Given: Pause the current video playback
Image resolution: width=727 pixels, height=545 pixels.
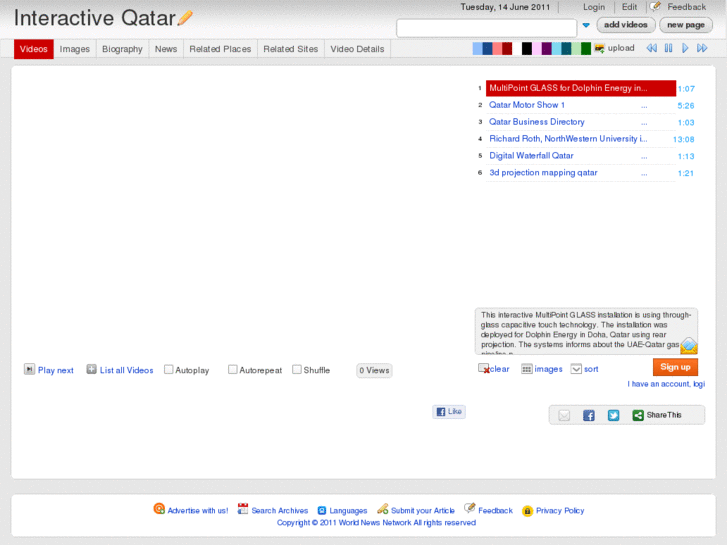Looking at the screenshot, I should (x=668, y=48).
